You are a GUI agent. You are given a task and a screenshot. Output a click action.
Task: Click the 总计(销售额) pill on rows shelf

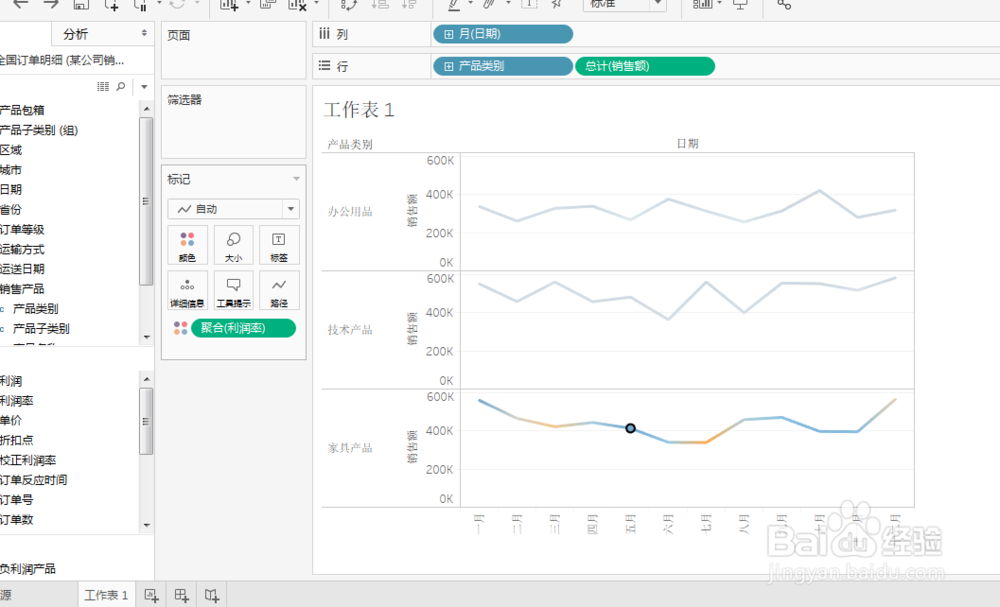coord(645,66)
